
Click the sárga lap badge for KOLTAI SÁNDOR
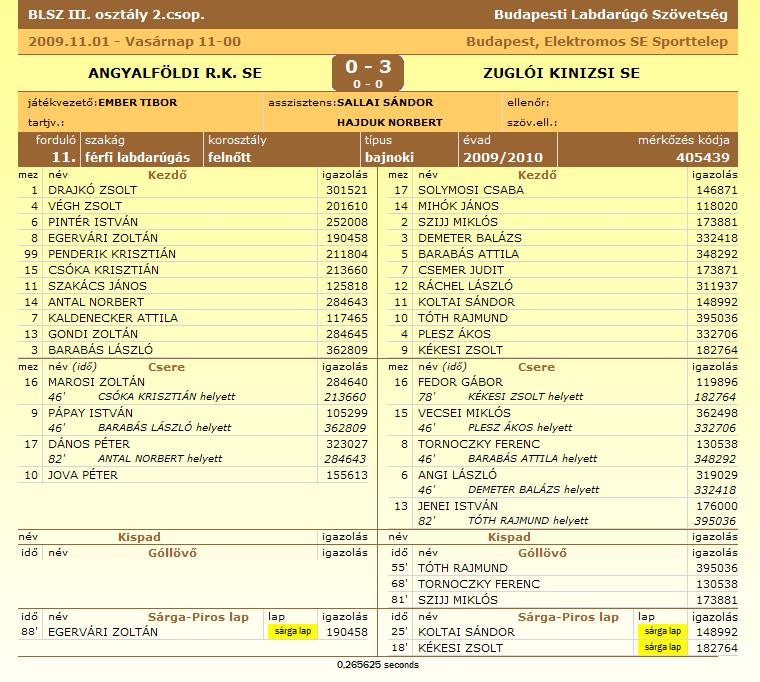(663, 632)
